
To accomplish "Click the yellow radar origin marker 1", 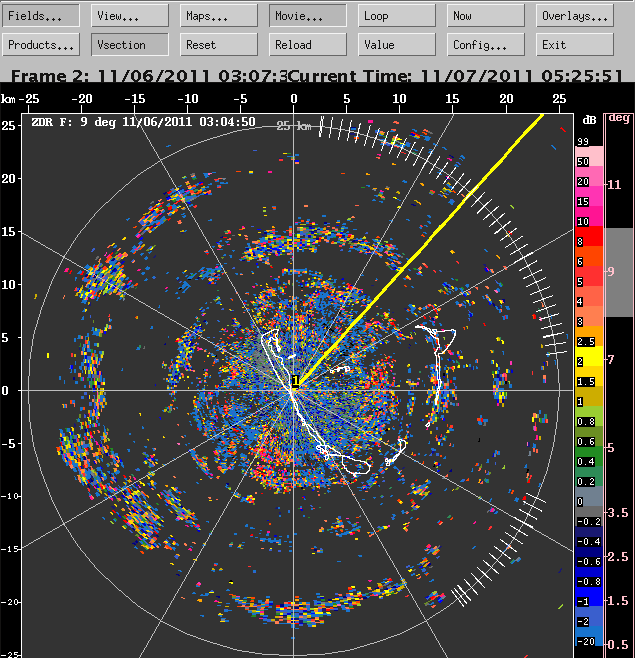I will 295,381.
